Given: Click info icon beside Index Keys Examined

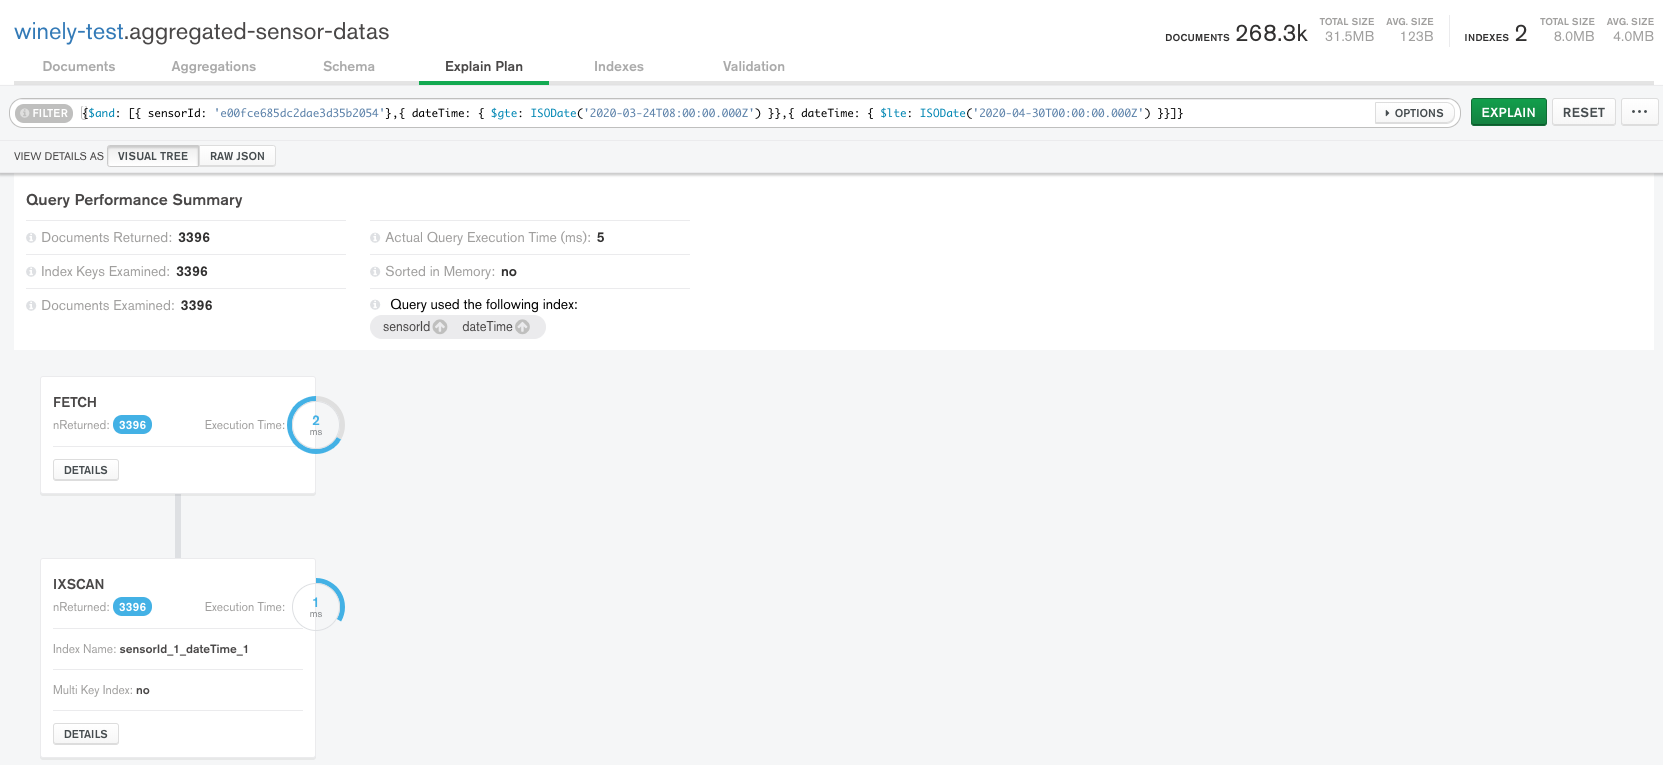Looking at the screenshot, I should [x=31, y=272].
